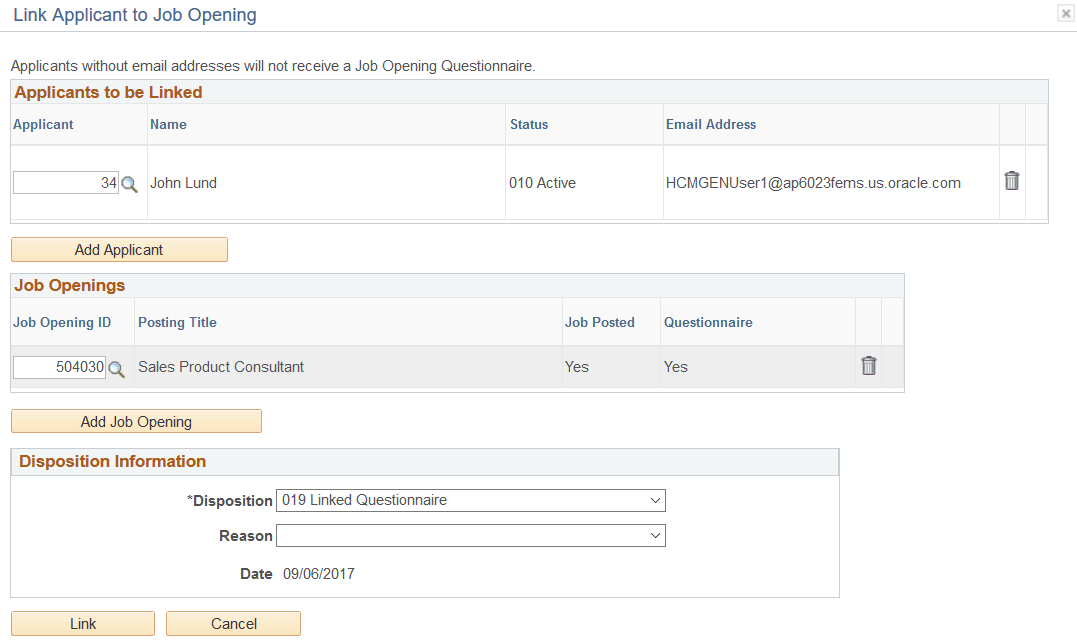Screen dimensions: 1077x642
Task: Click the Job Opening ID field showing 504030
Action: point(58,367)
